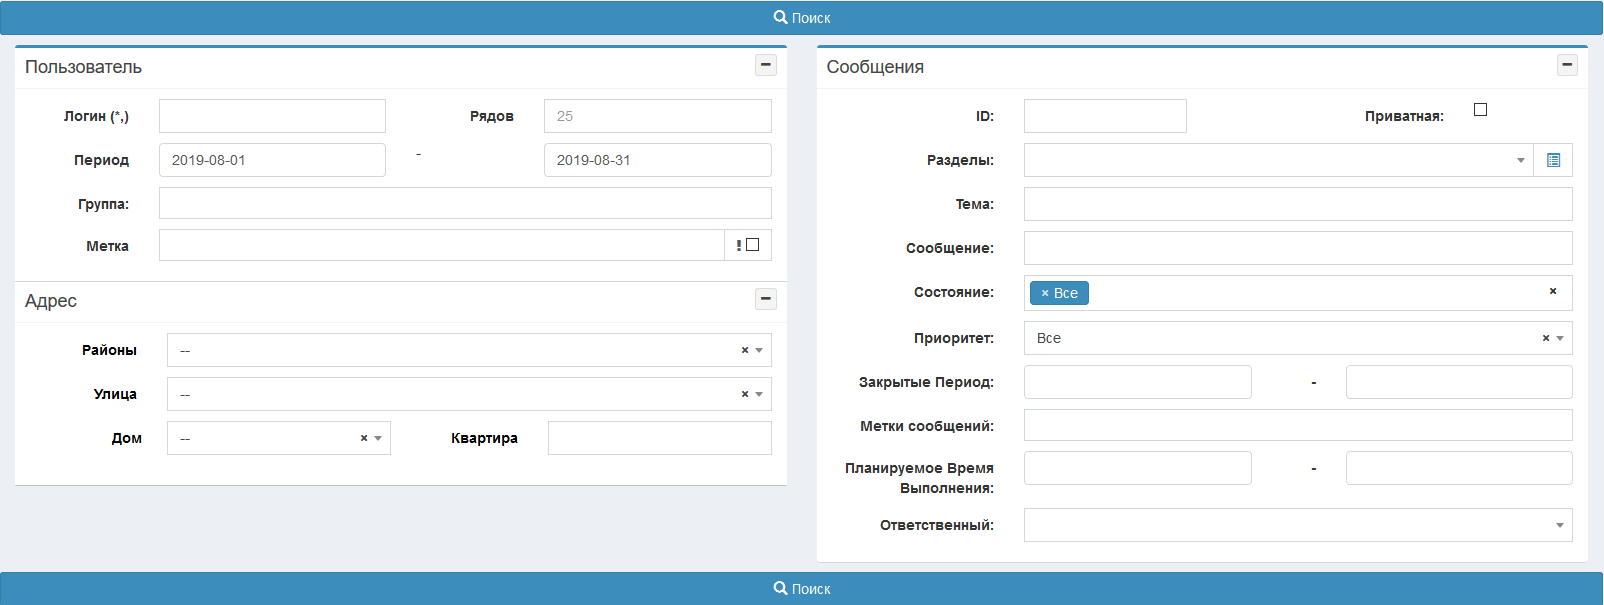Clear the Улица selection x icon
1604x605 pixels.
tap(744, 394)
